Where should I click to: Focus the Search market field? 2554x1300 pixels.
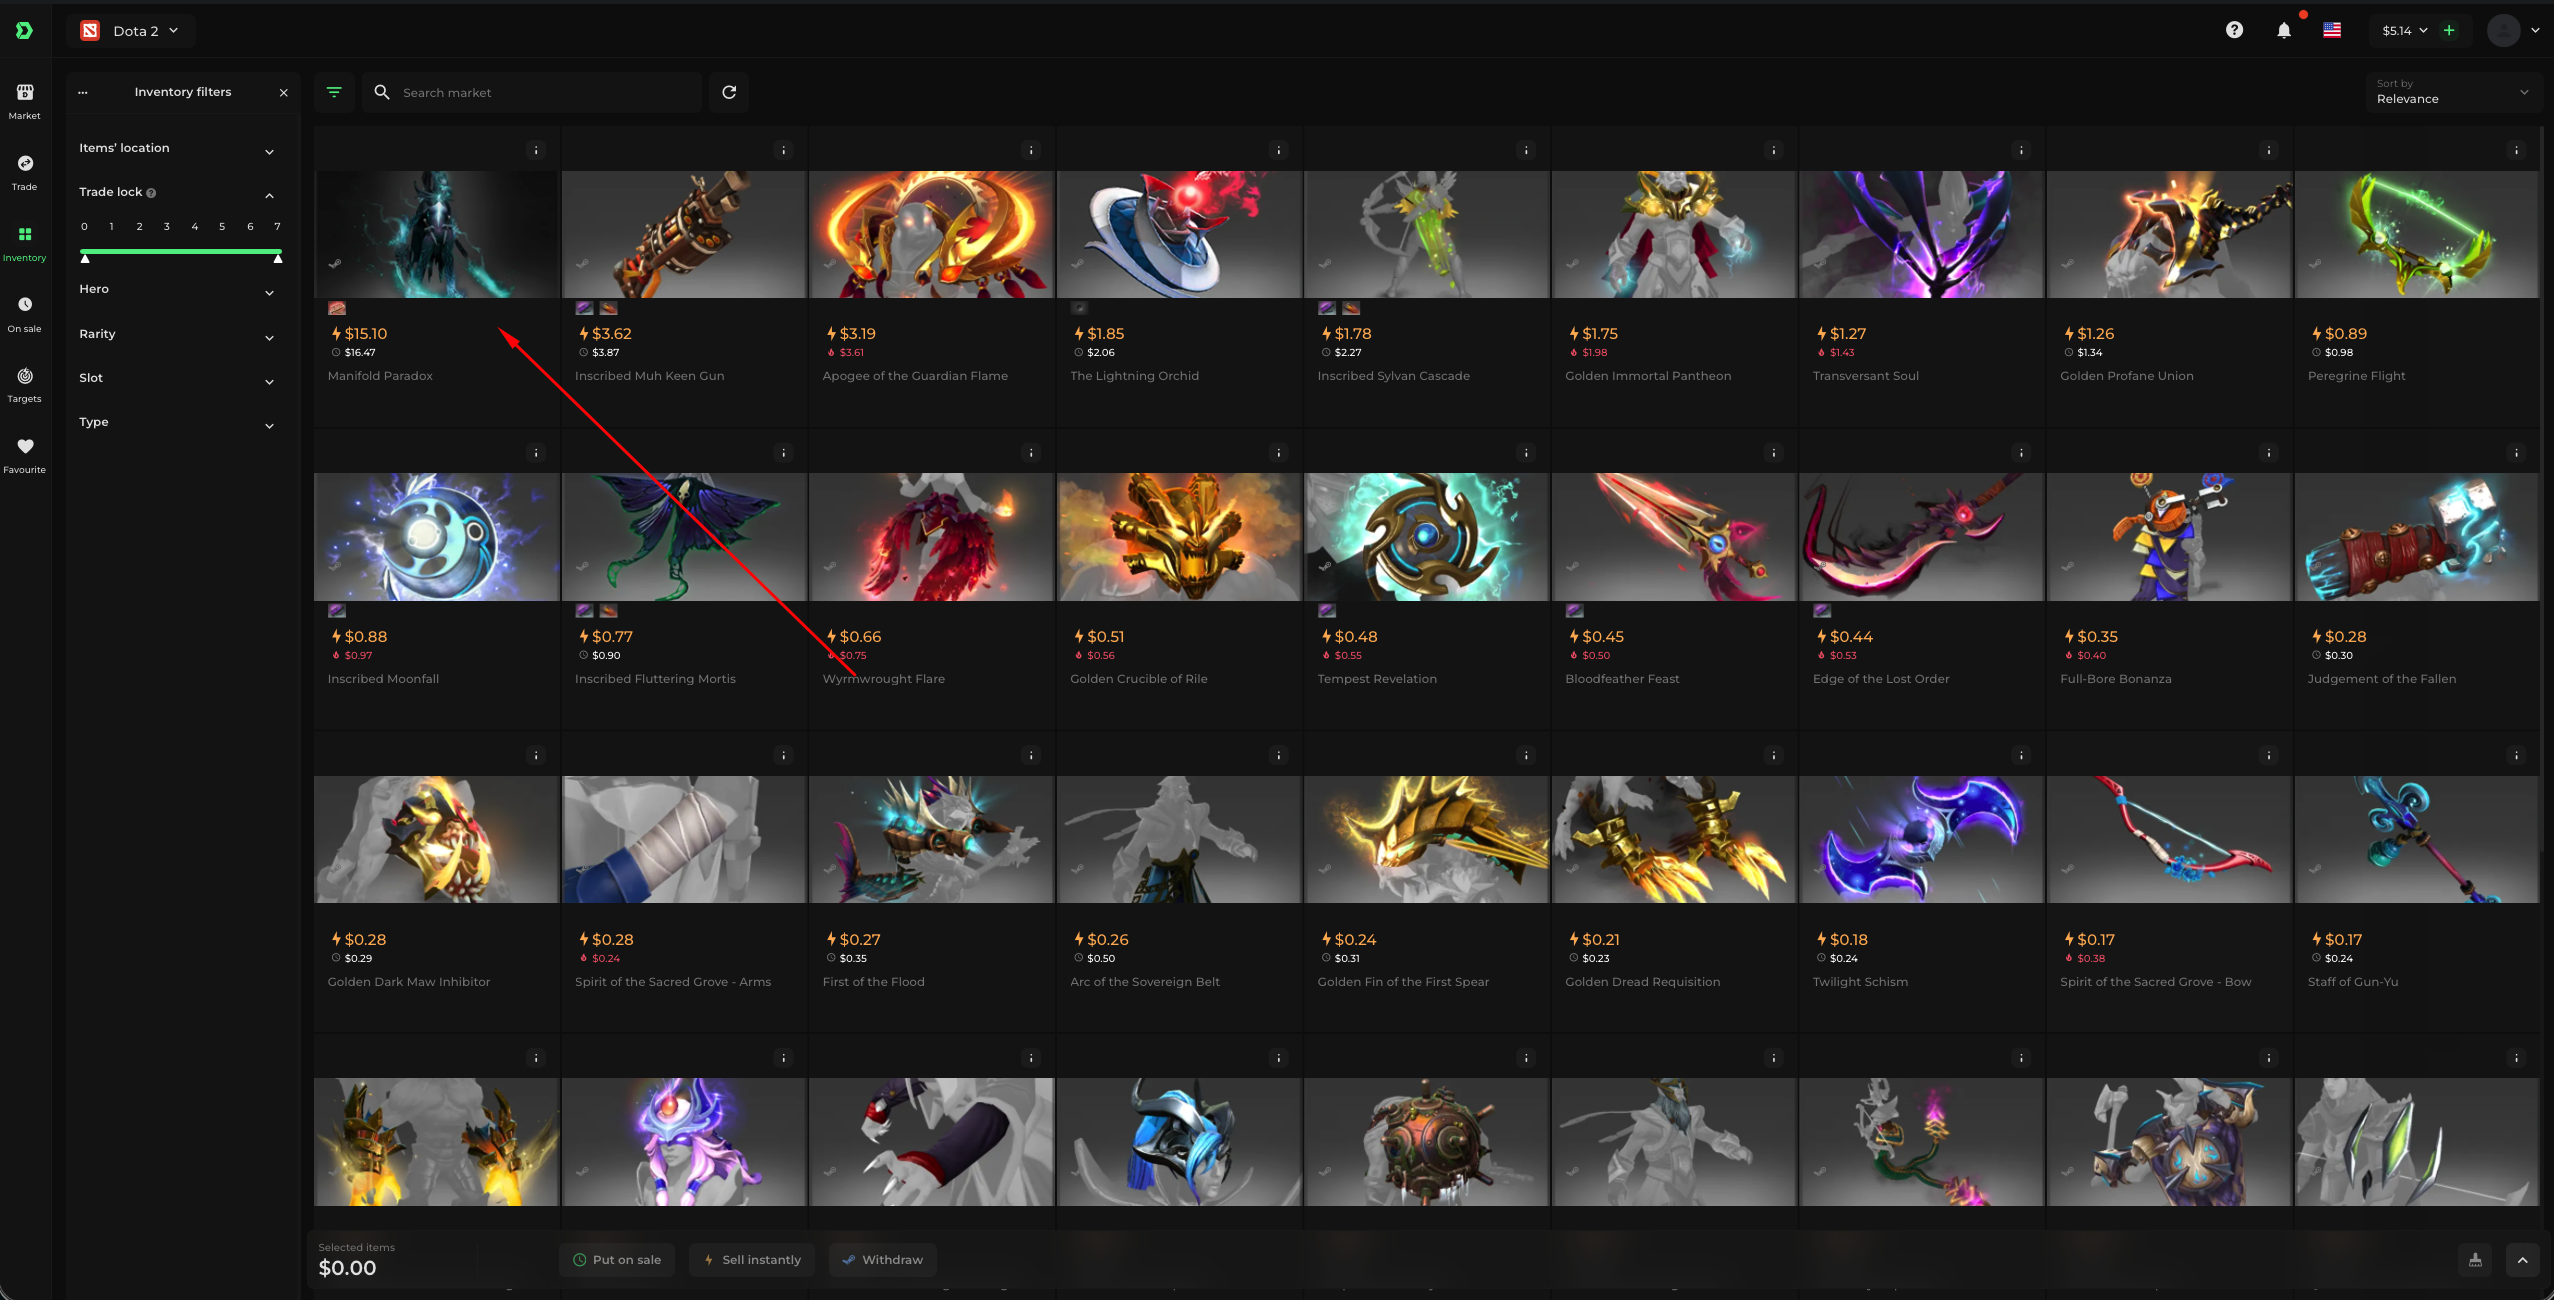[532, 92]
